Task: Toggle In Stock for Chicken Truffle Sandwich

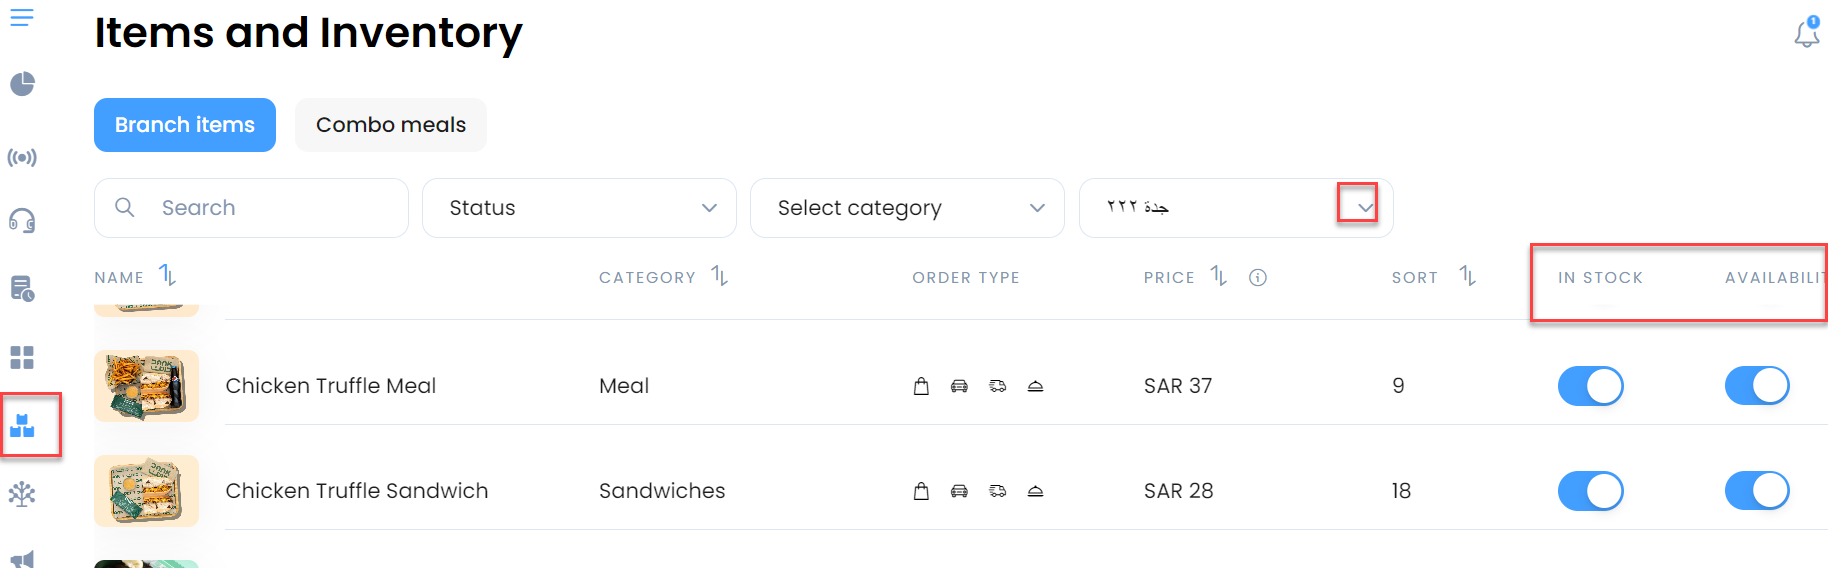Action: click(1590, 491)
